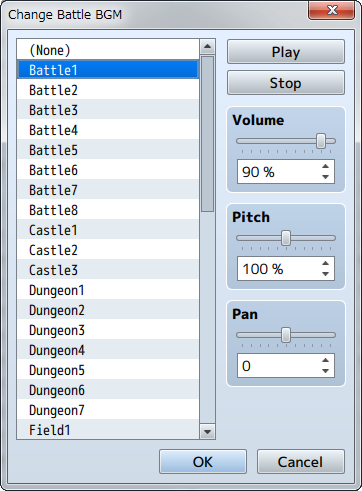Click the Volume field showing 90 %
The width and height of the screenshot is (362, 491).
pos(286,172)
